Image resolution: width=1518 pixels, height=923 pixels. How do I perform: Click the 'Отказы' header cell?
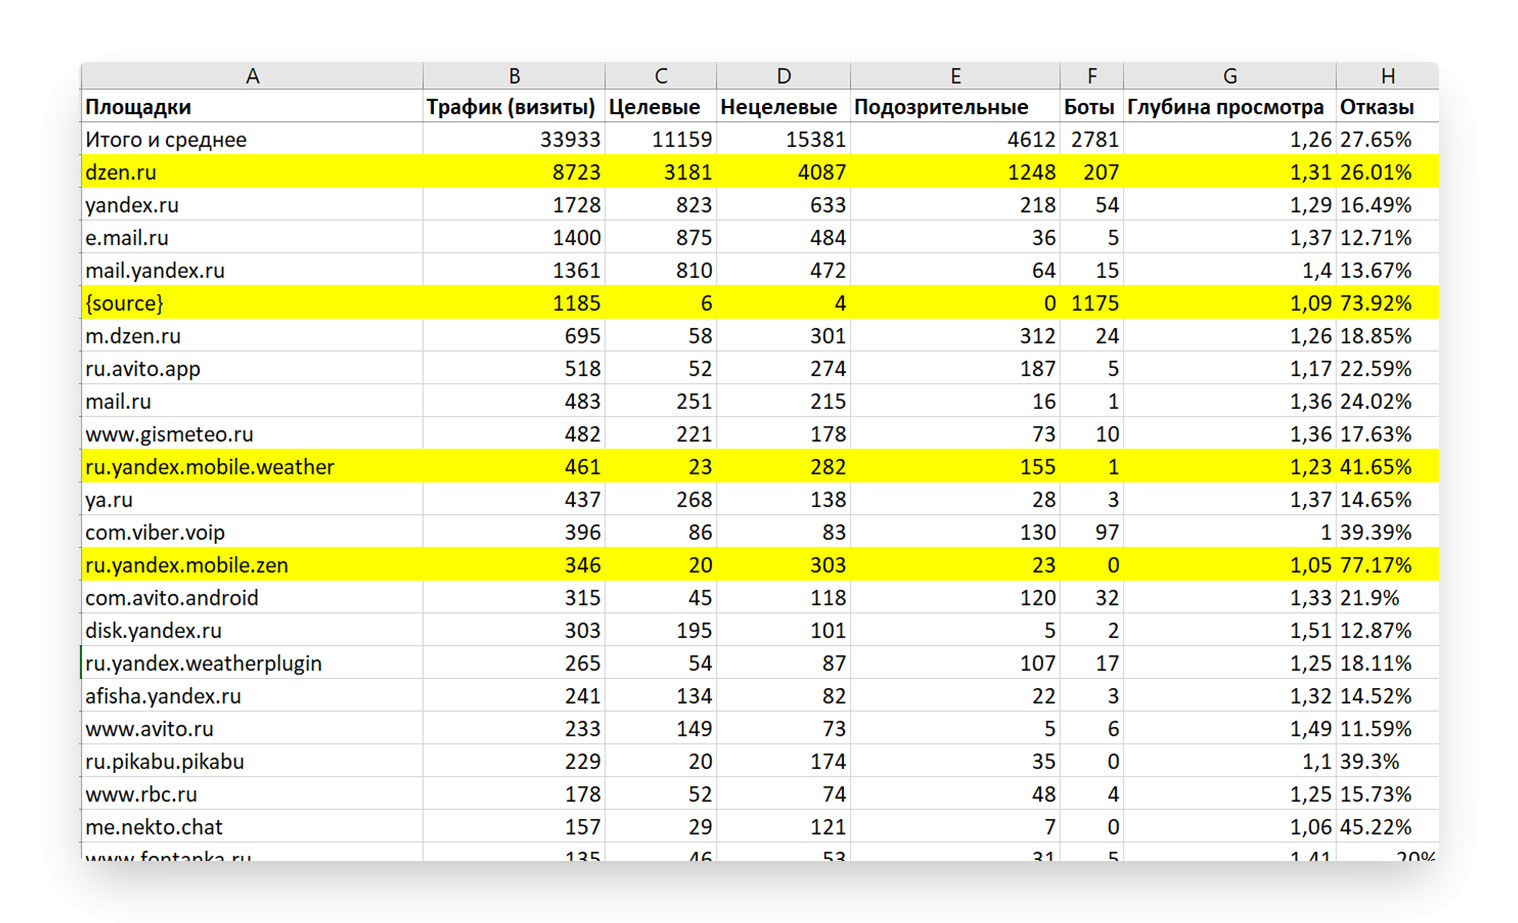pos(1388,107)
